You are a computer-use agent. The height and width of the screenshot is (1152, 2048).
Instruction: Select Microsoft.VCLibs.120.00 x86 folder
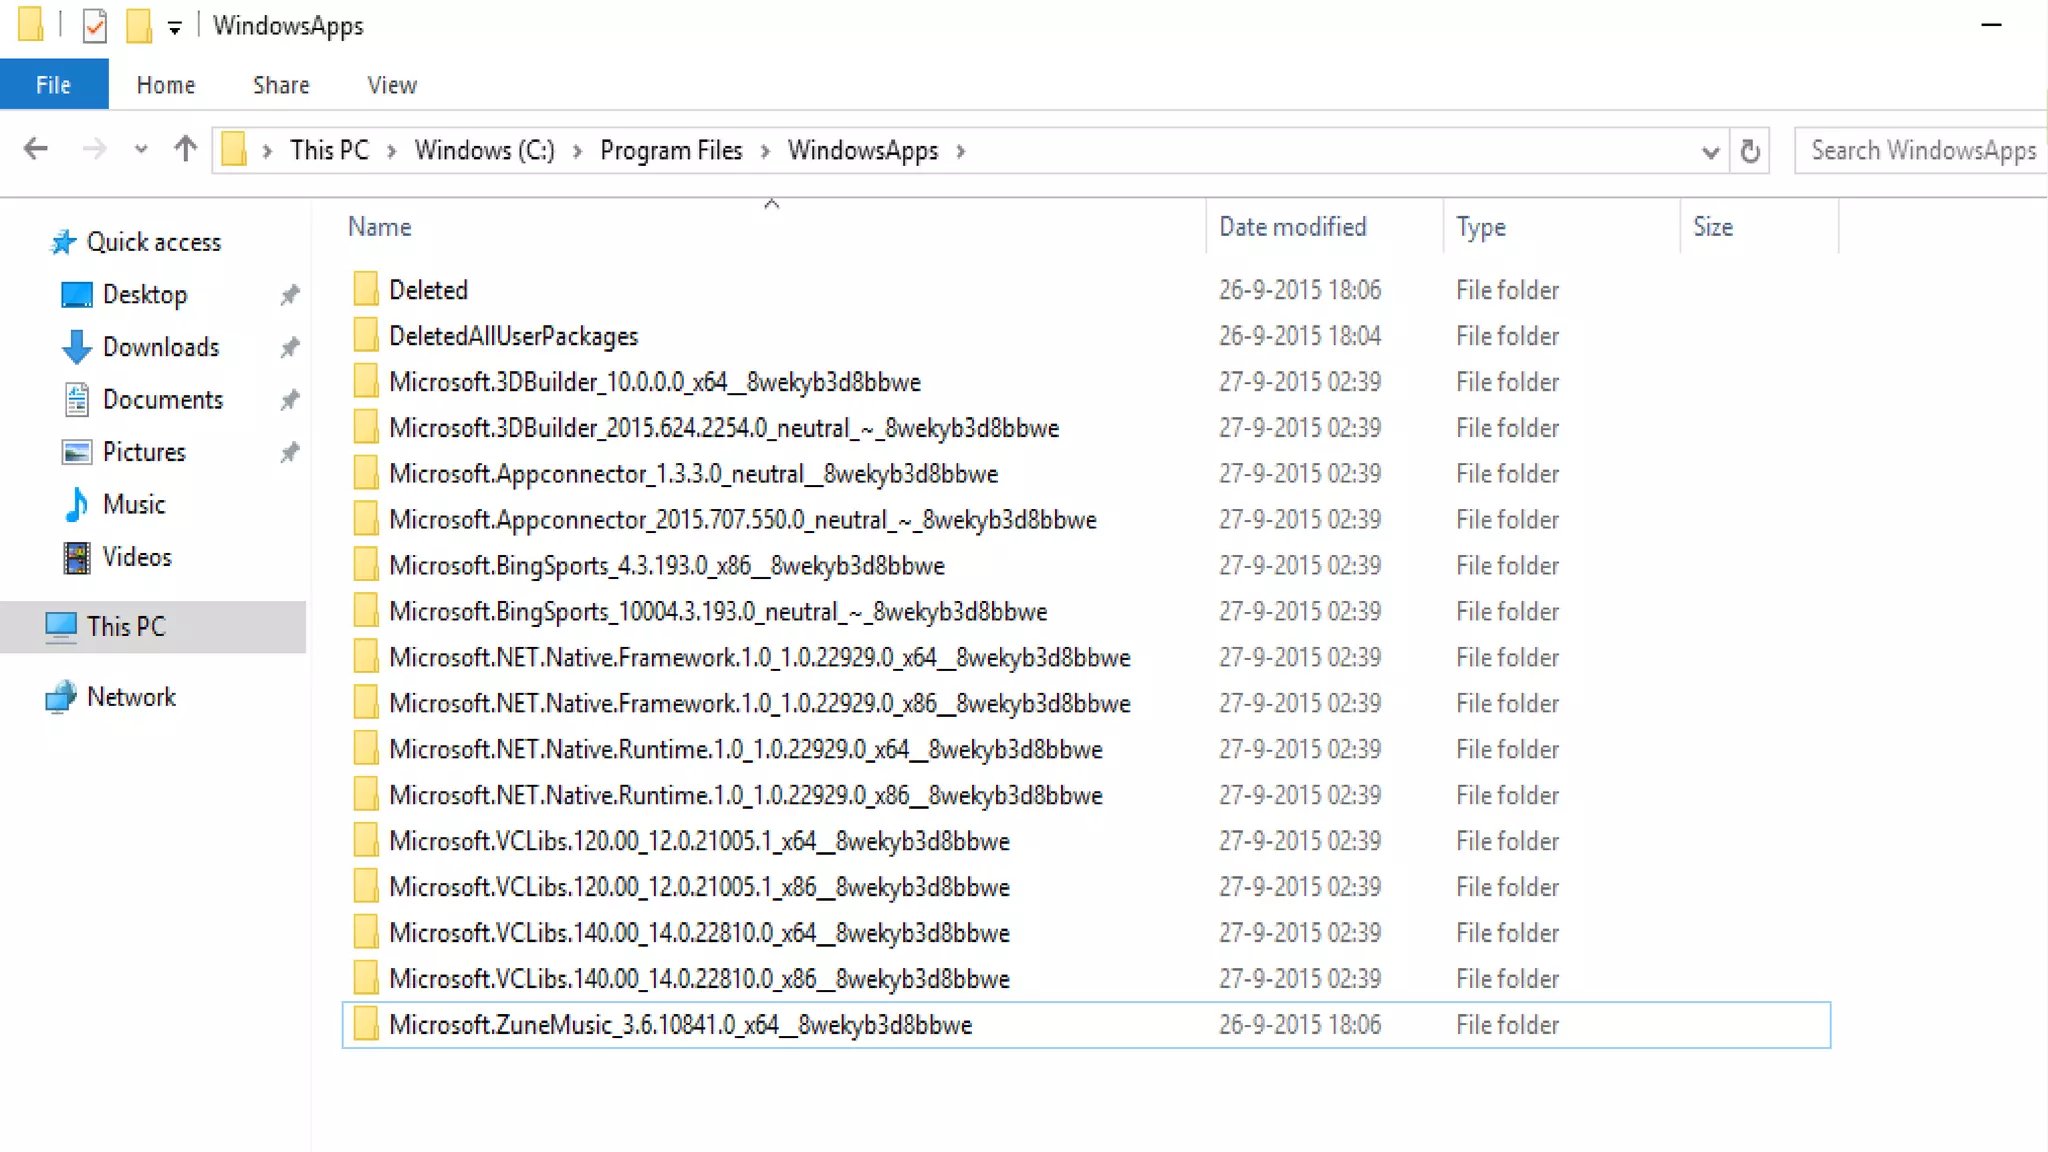pos(1086,888)
